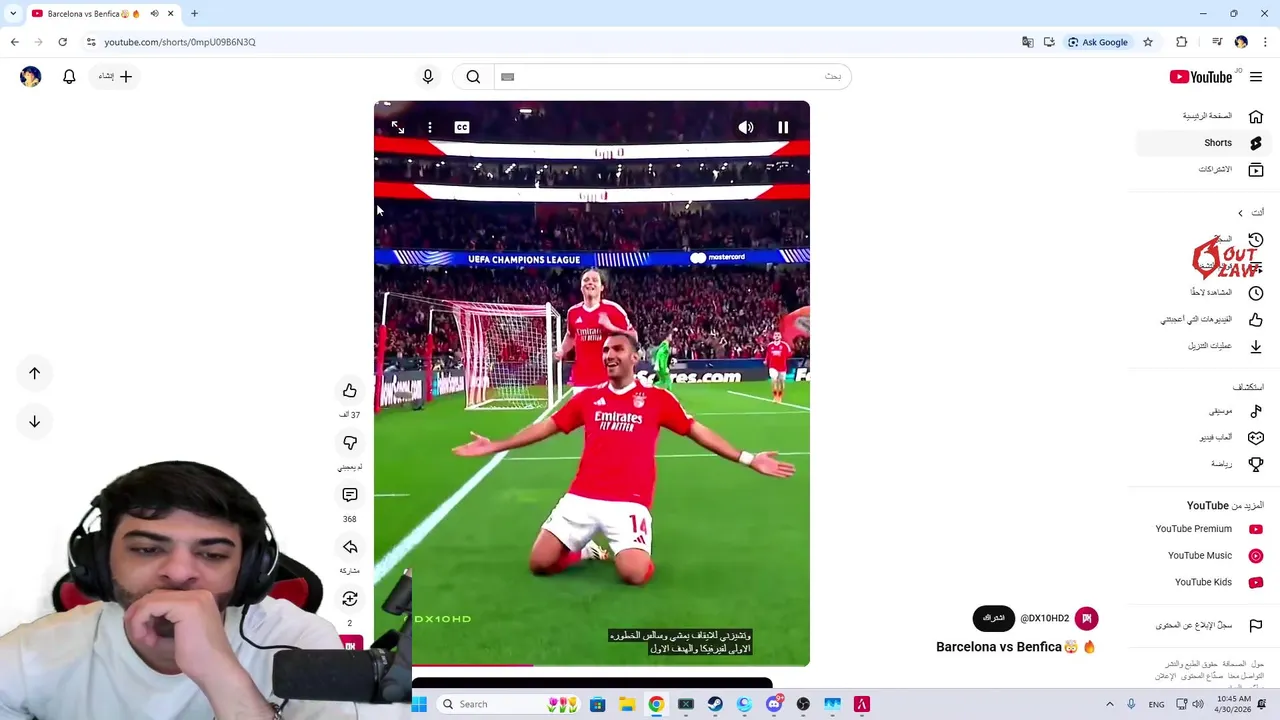
Task: Click the Ask Google button
Action: tap(1098, 42)
